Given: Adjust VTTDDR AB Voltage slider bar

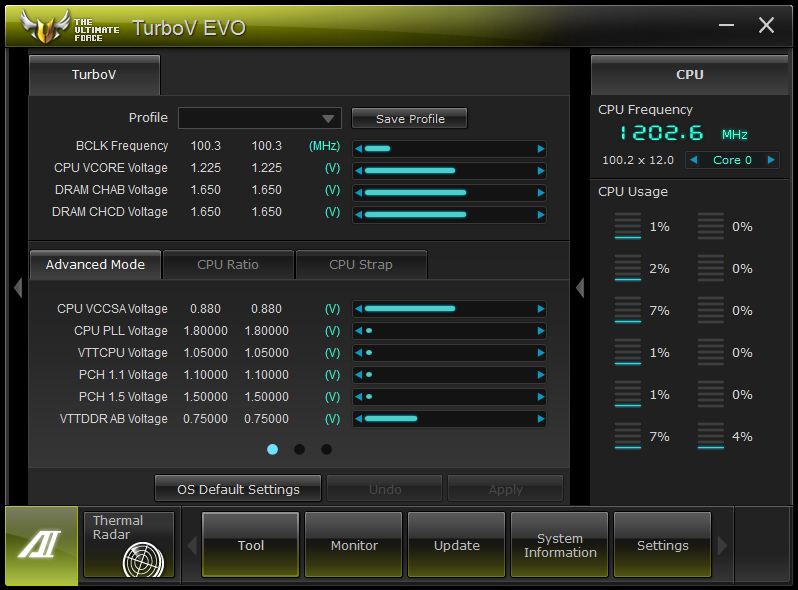Looking at the screenshot, I should (449, 418).
